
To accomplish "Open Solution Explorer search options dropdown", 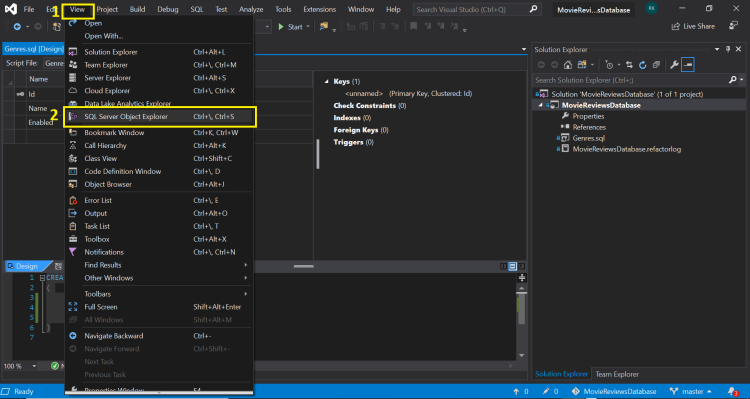I will point(742,80).
